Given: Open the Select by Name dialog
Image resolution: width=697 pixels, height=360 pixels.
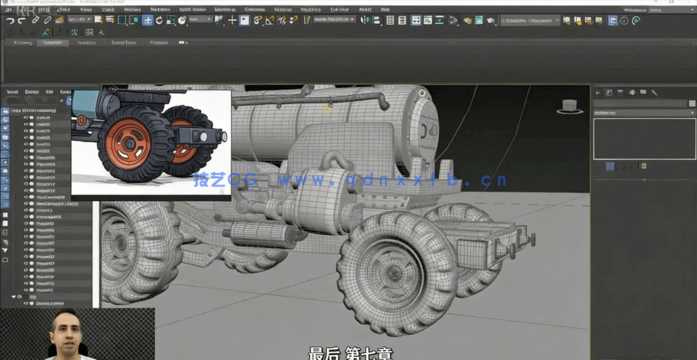Looking at the screenshot, I should click(x=110, y=20).
